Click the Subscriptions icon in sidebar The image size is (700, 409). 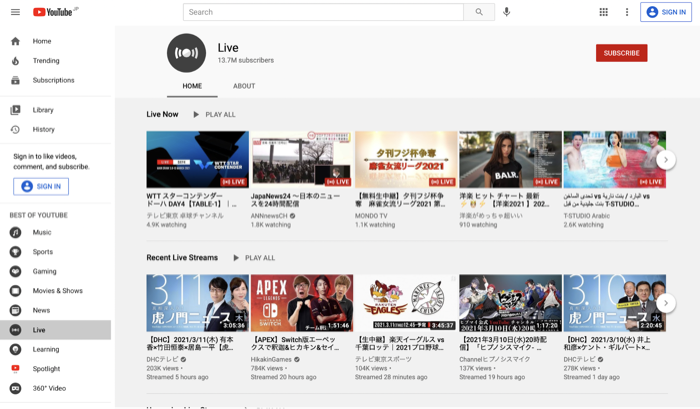[x=15, y=80]
